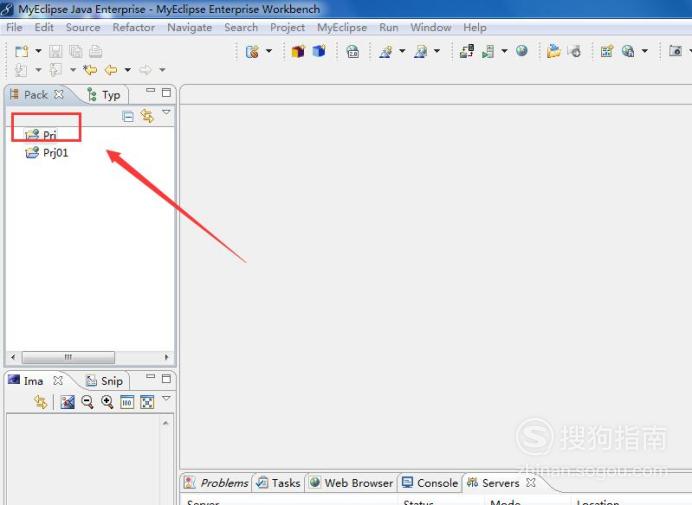Click the Last Edit Location star-arrow icon
The height and width of the screenshot is (505, 692).
click(x=90, y=70)
